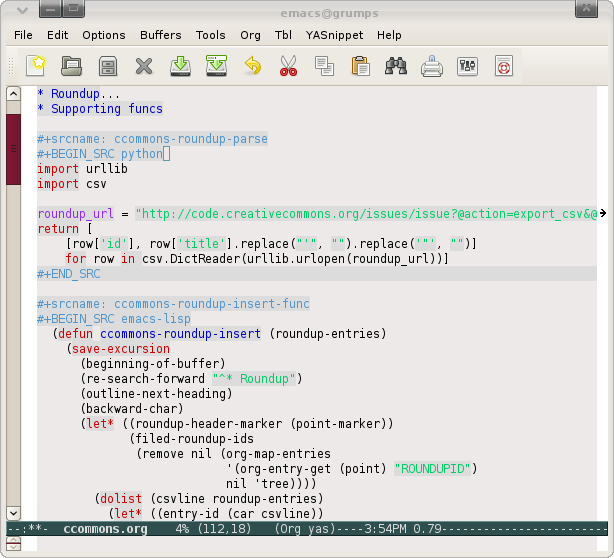The height and width of the screenshot is (558, 614).
Task: Click the #+BEGIN_SRC emacs-lisp line
Action: point(114,319)
